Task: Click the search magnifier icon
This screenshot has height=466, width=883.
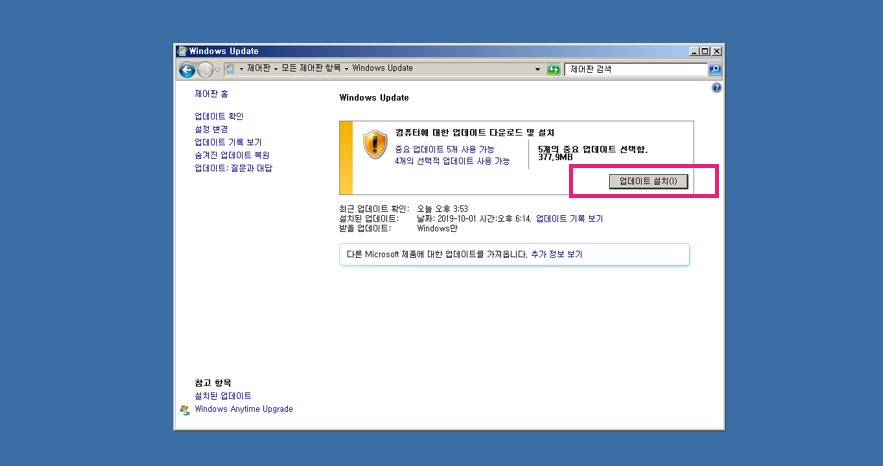Action: point(715,69)
